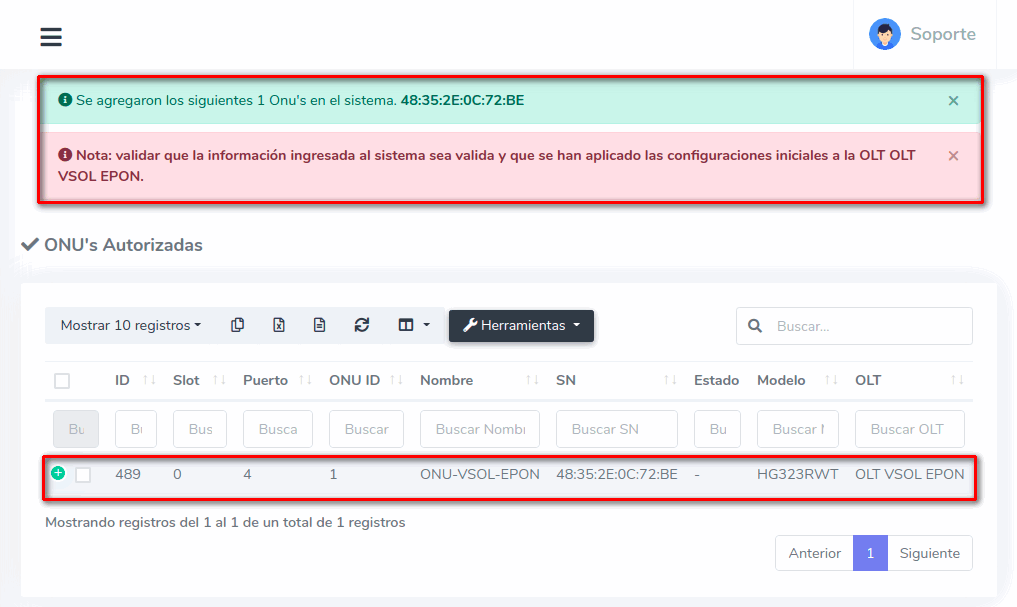Click the Anterior pagination button
The image size is (1017, 607).
click(814, 553)
